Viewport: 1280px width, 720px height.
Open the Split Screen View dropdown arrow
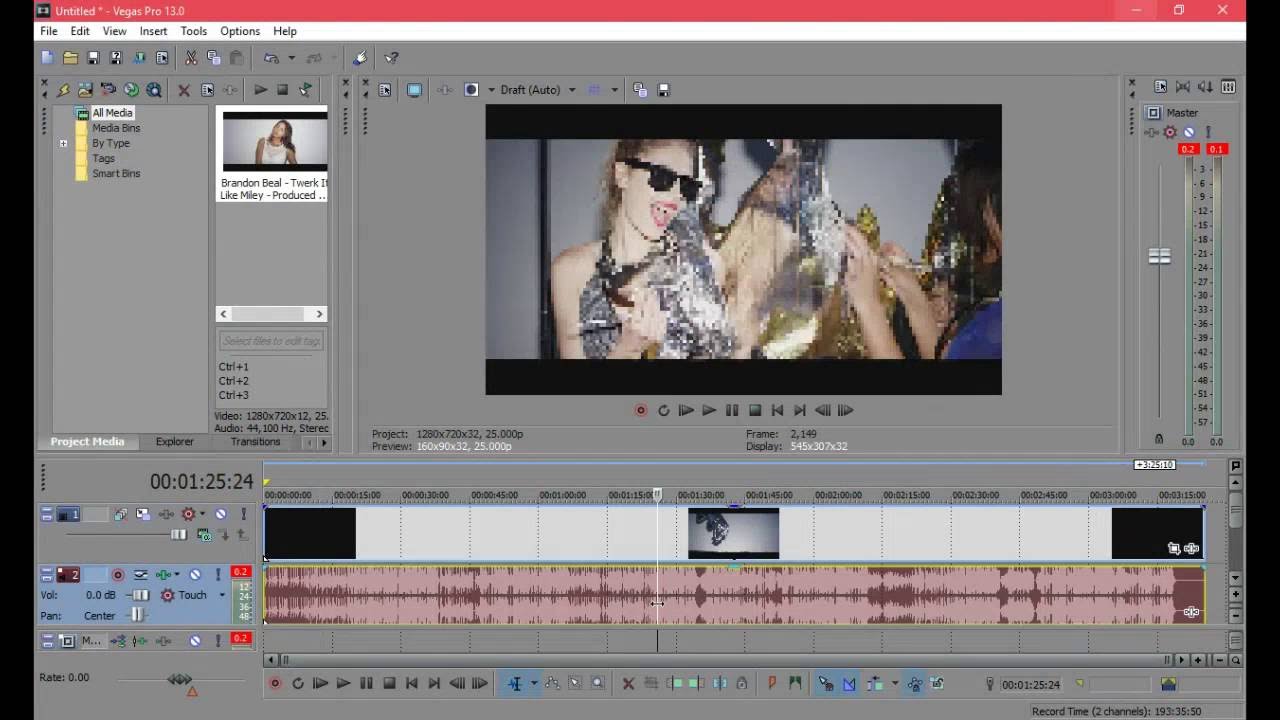[491, 90]
